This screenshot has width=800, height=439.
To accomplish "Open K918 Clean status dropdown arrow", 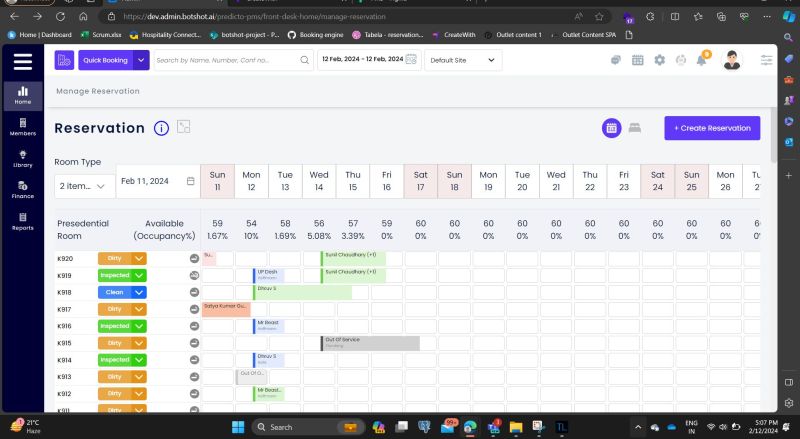I will 139,292.
